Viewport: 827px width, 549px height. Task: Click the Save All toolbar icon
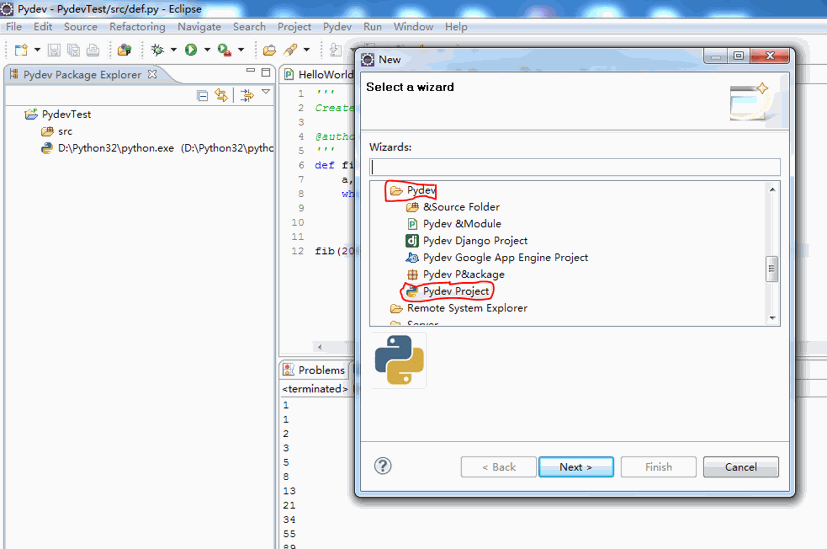click(x=73, y=50)
